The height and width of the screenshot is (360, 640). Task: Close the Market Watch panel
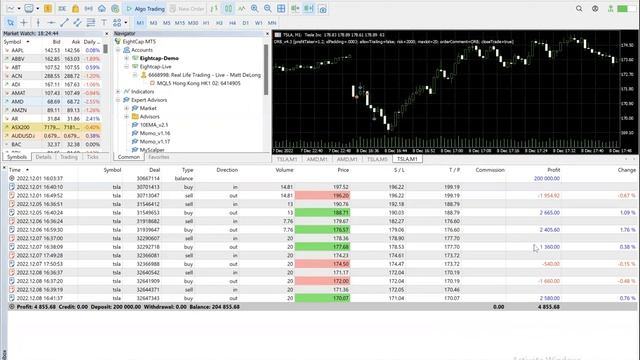click(x=107, y=33)
